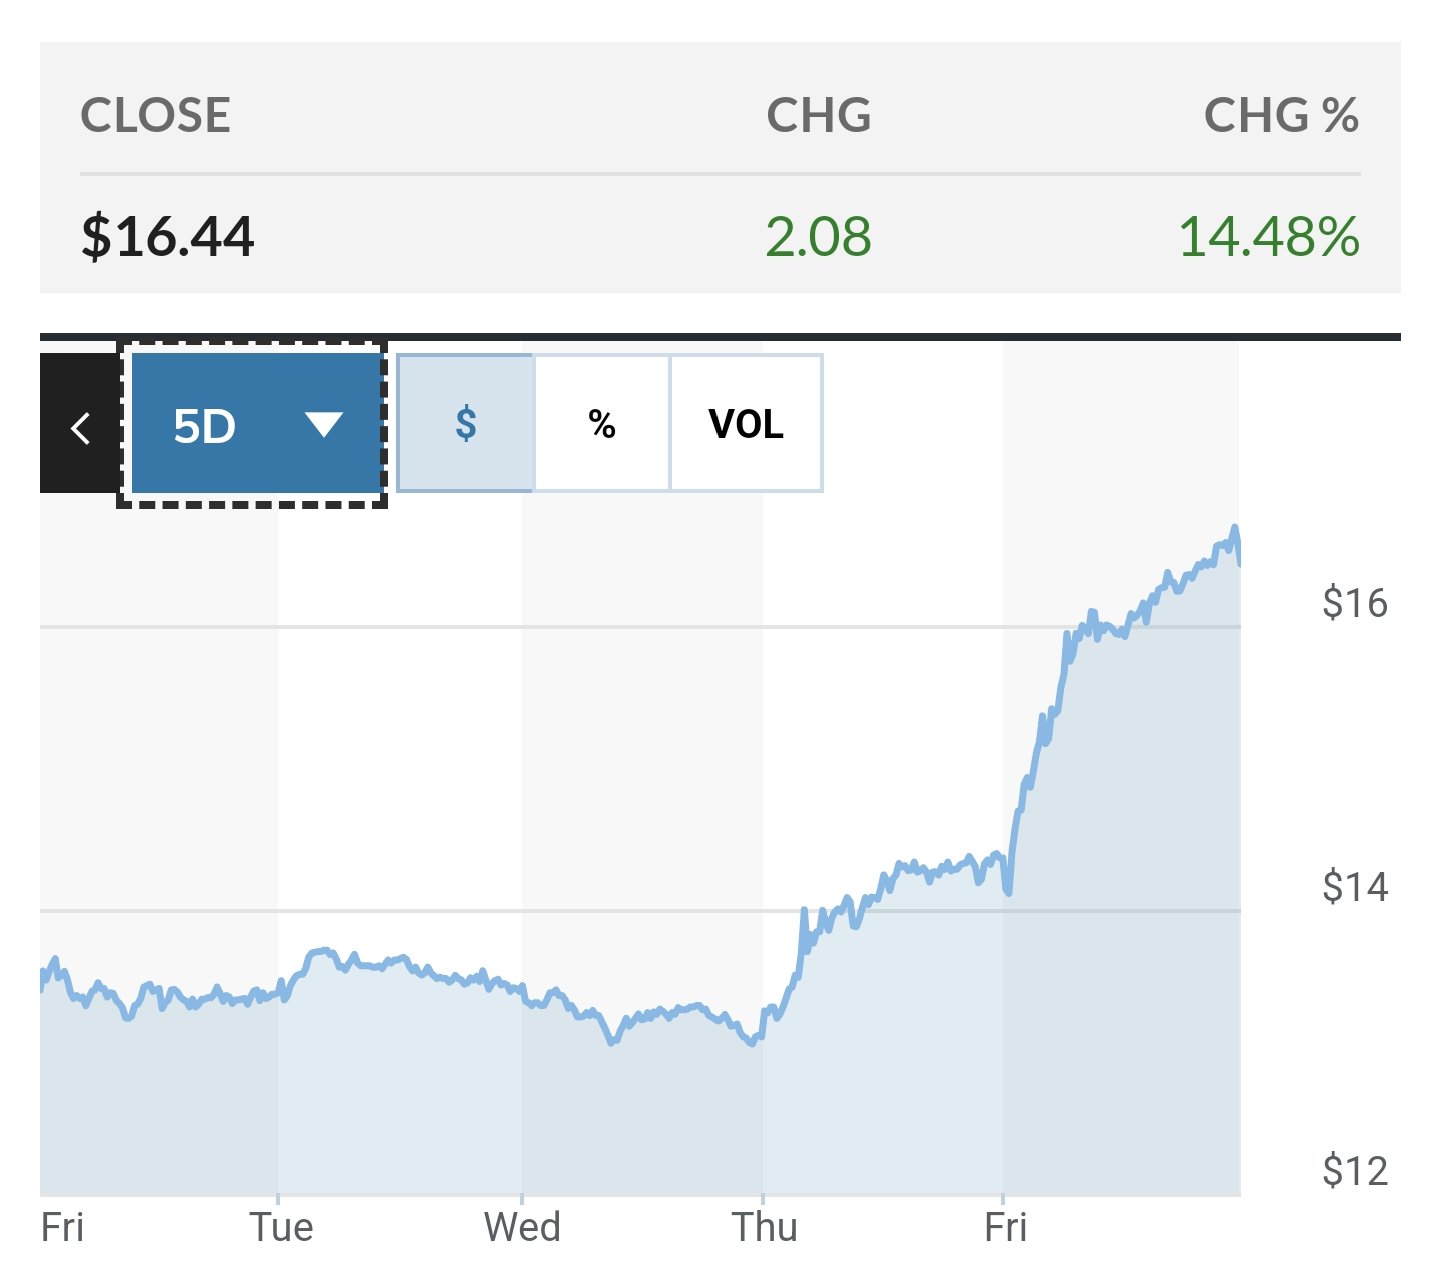Viewport: 1434px width, 1269px height.
Task: Show the VOL volume chart
Action: tap(746, 424)
